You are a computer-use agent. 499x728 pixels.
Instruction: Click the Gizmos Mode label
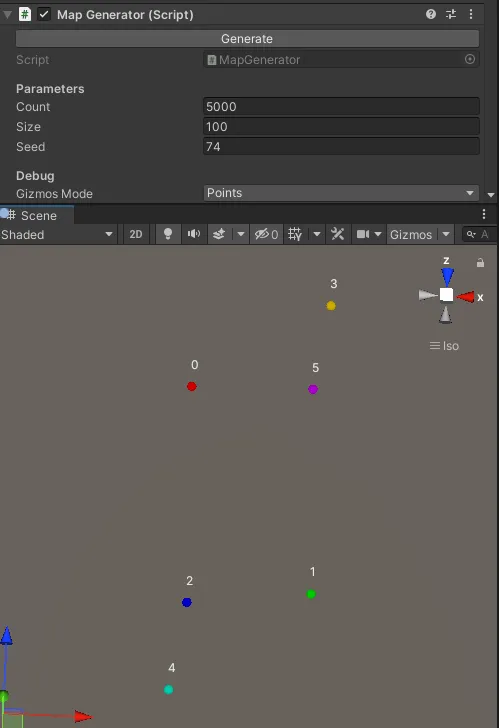pyautogui.click(x=54, y=194)
